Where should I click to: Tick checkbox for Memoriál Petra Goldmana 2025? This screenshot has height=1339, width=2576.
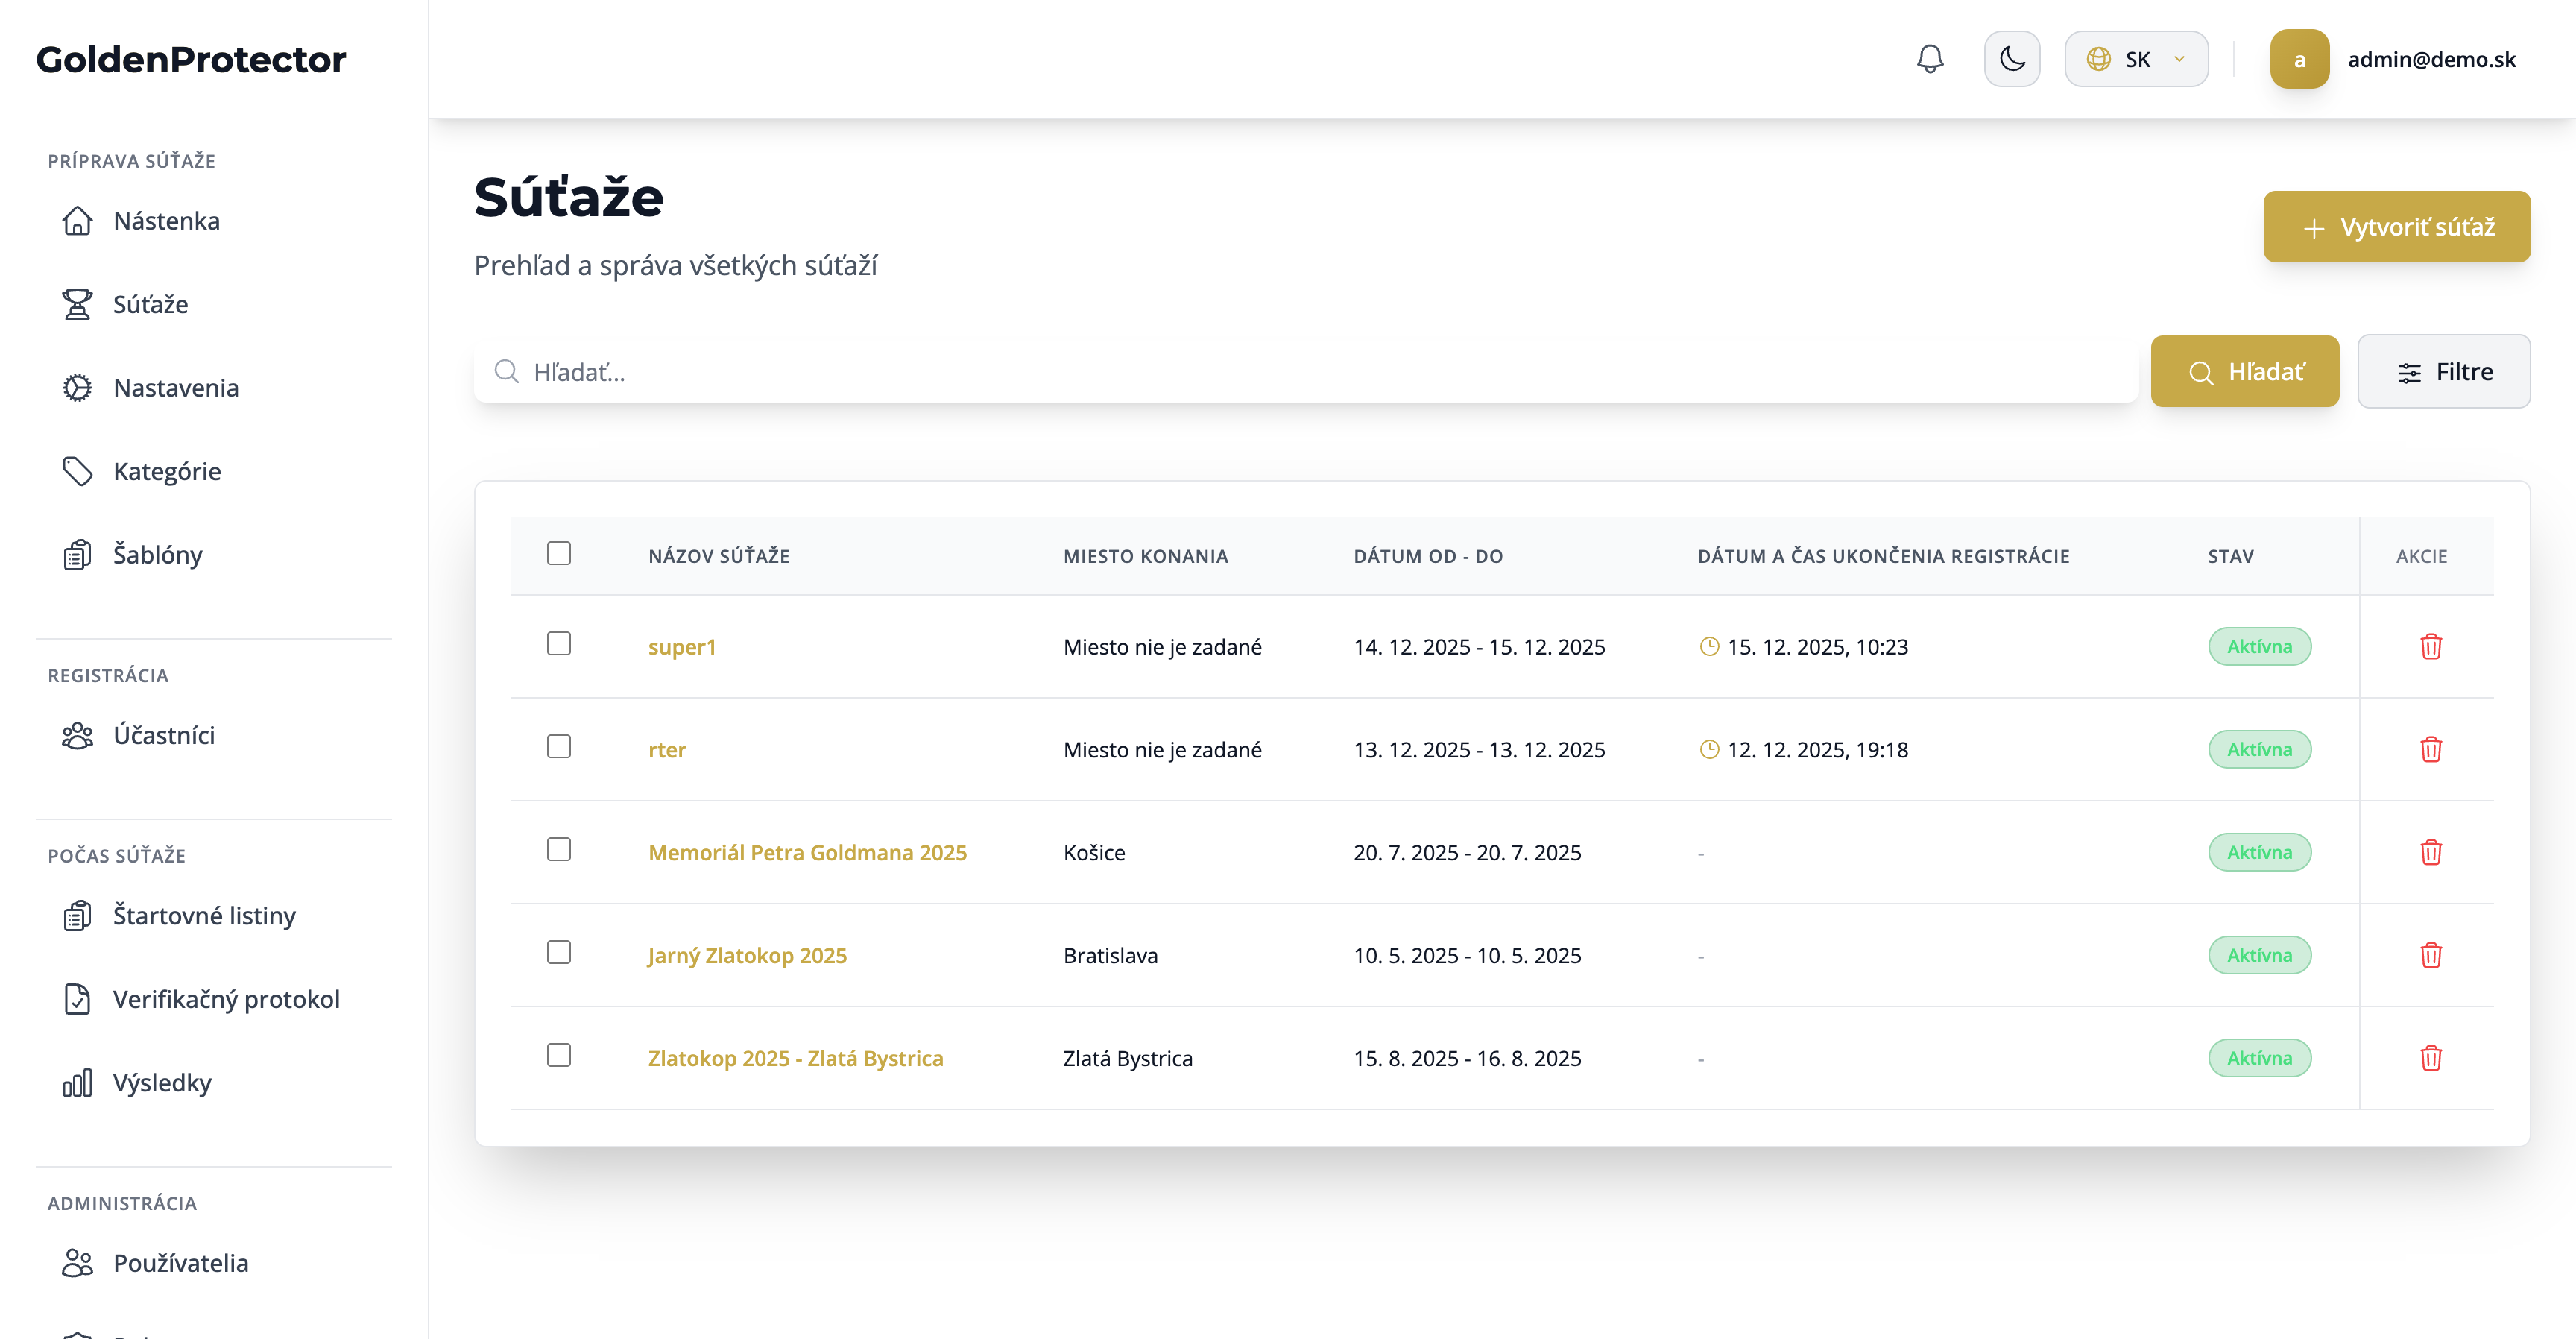(559, 850)
